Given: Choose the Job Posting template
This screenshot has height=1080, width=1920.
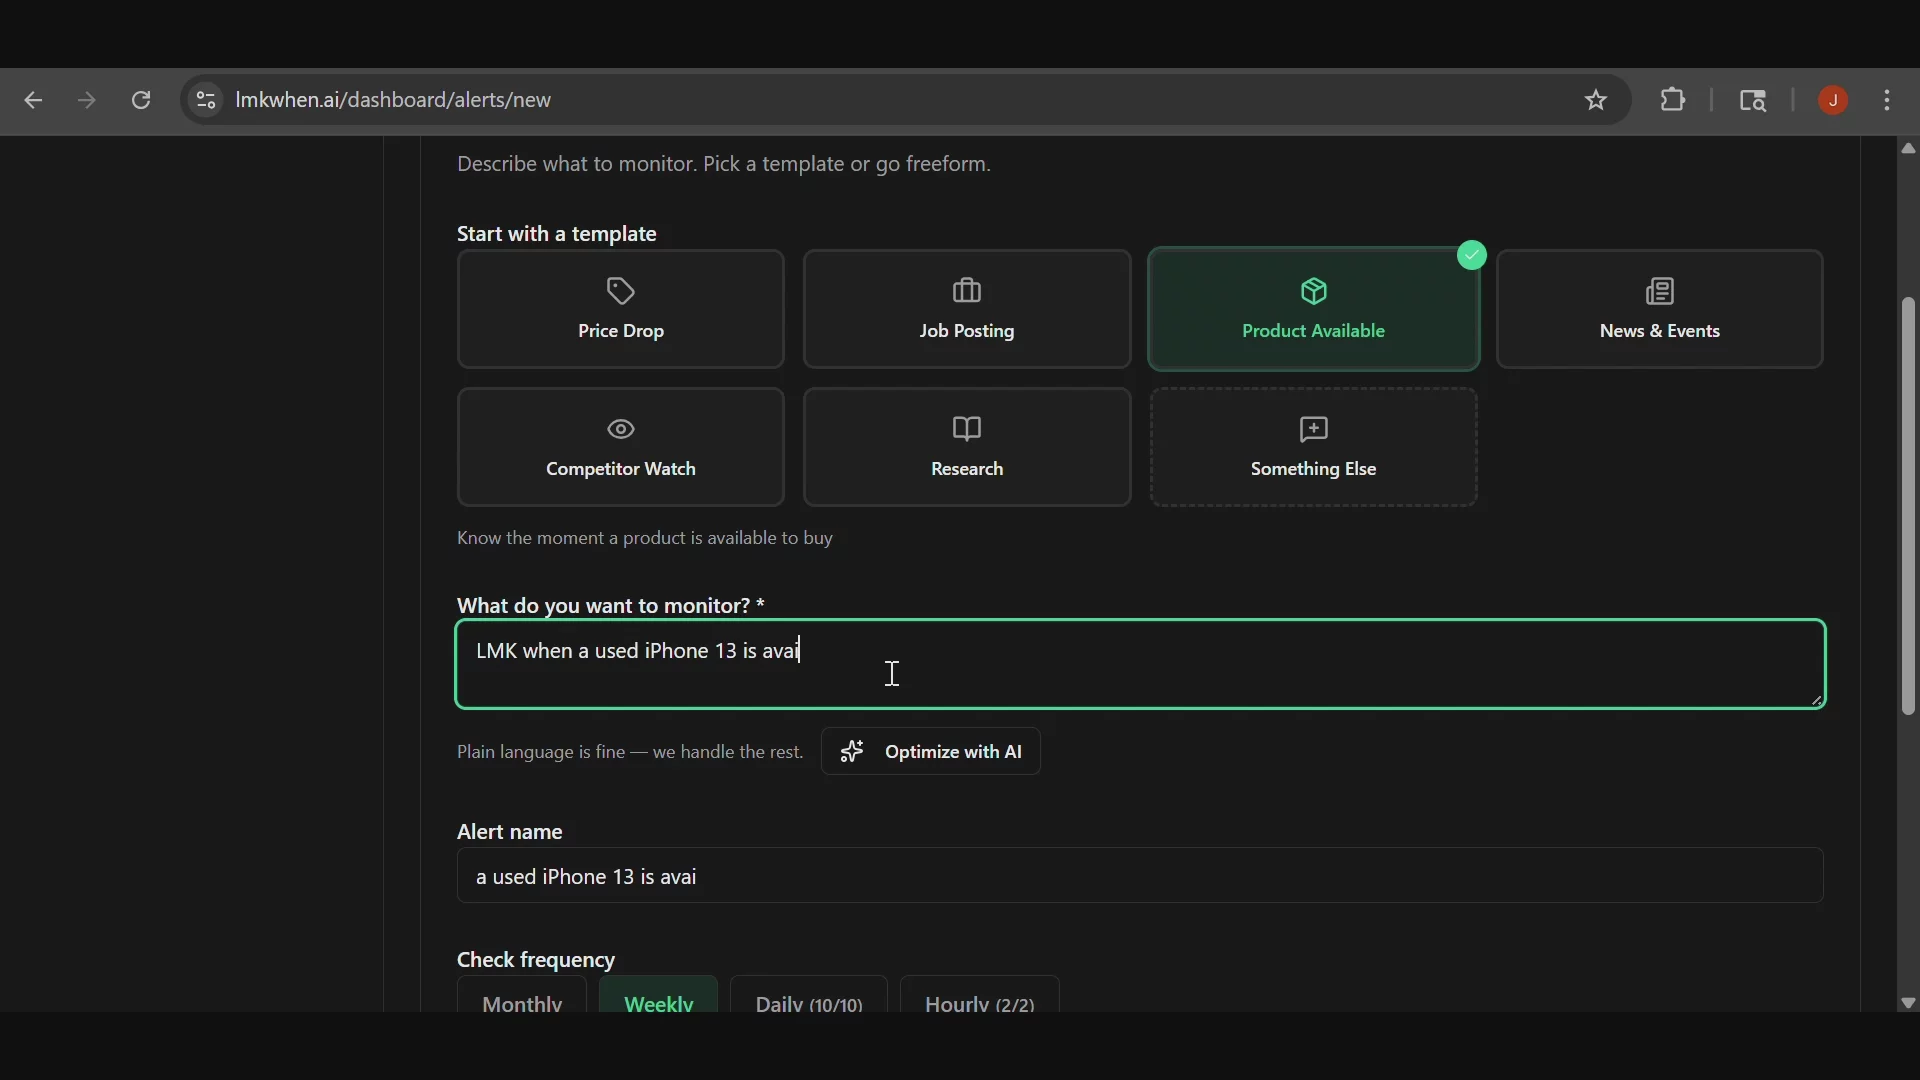Looking at the screenshot, I should [966, 310].
